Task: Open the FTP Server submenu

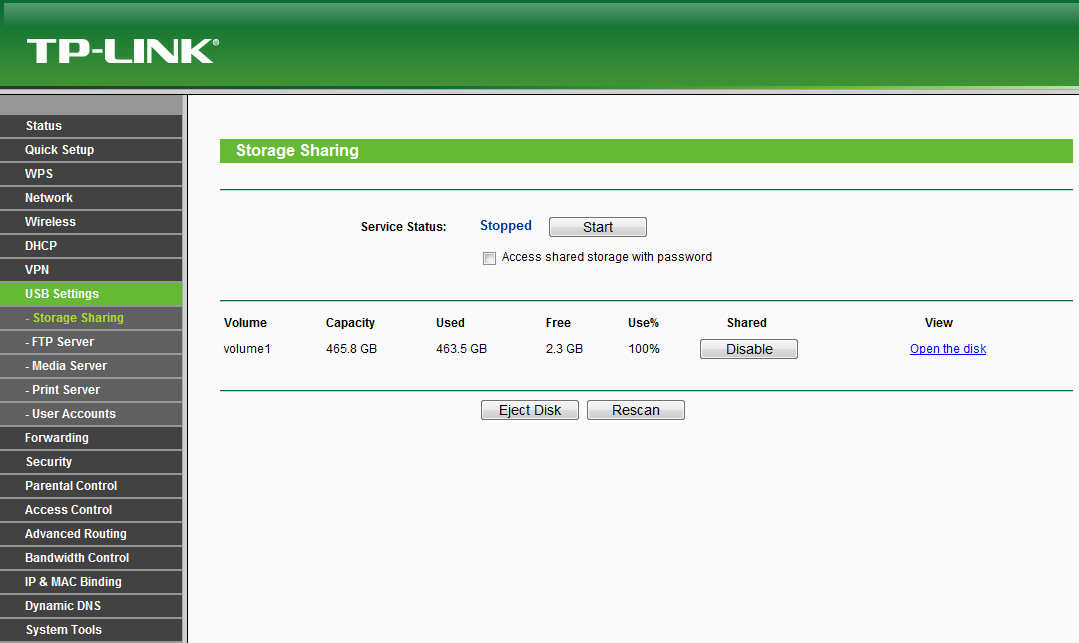Action: click(91, 342)
